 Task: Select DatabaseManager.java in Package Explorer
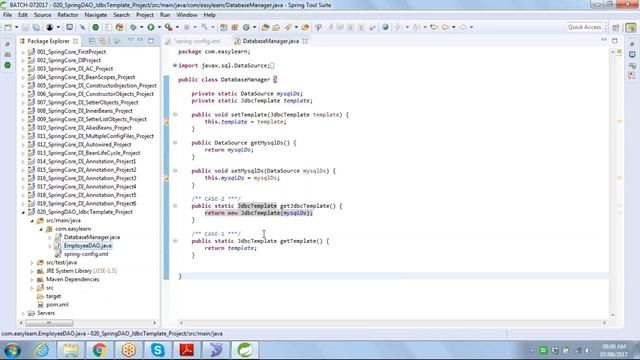92,237
